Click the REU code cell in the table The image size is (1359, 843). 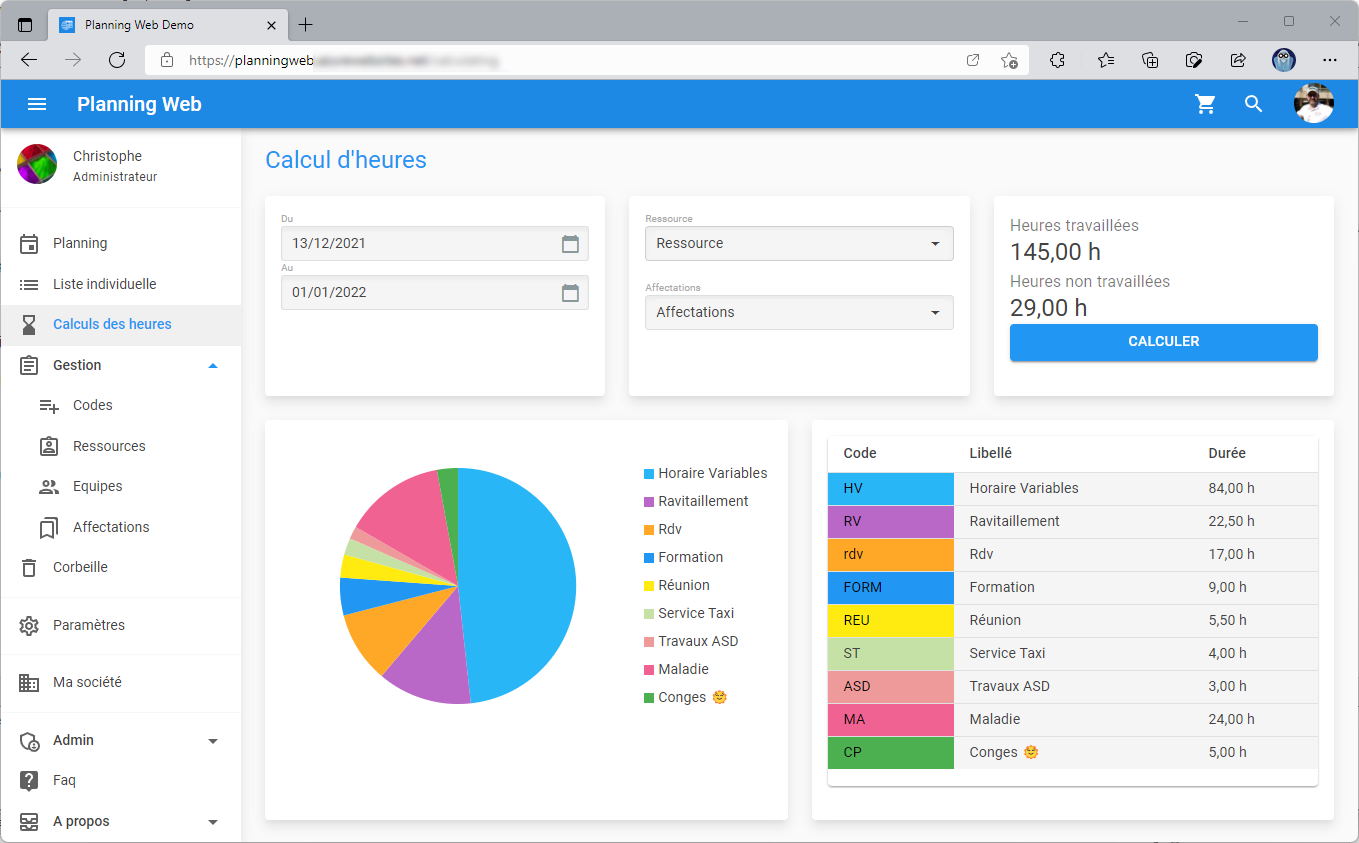coord(891,620)
